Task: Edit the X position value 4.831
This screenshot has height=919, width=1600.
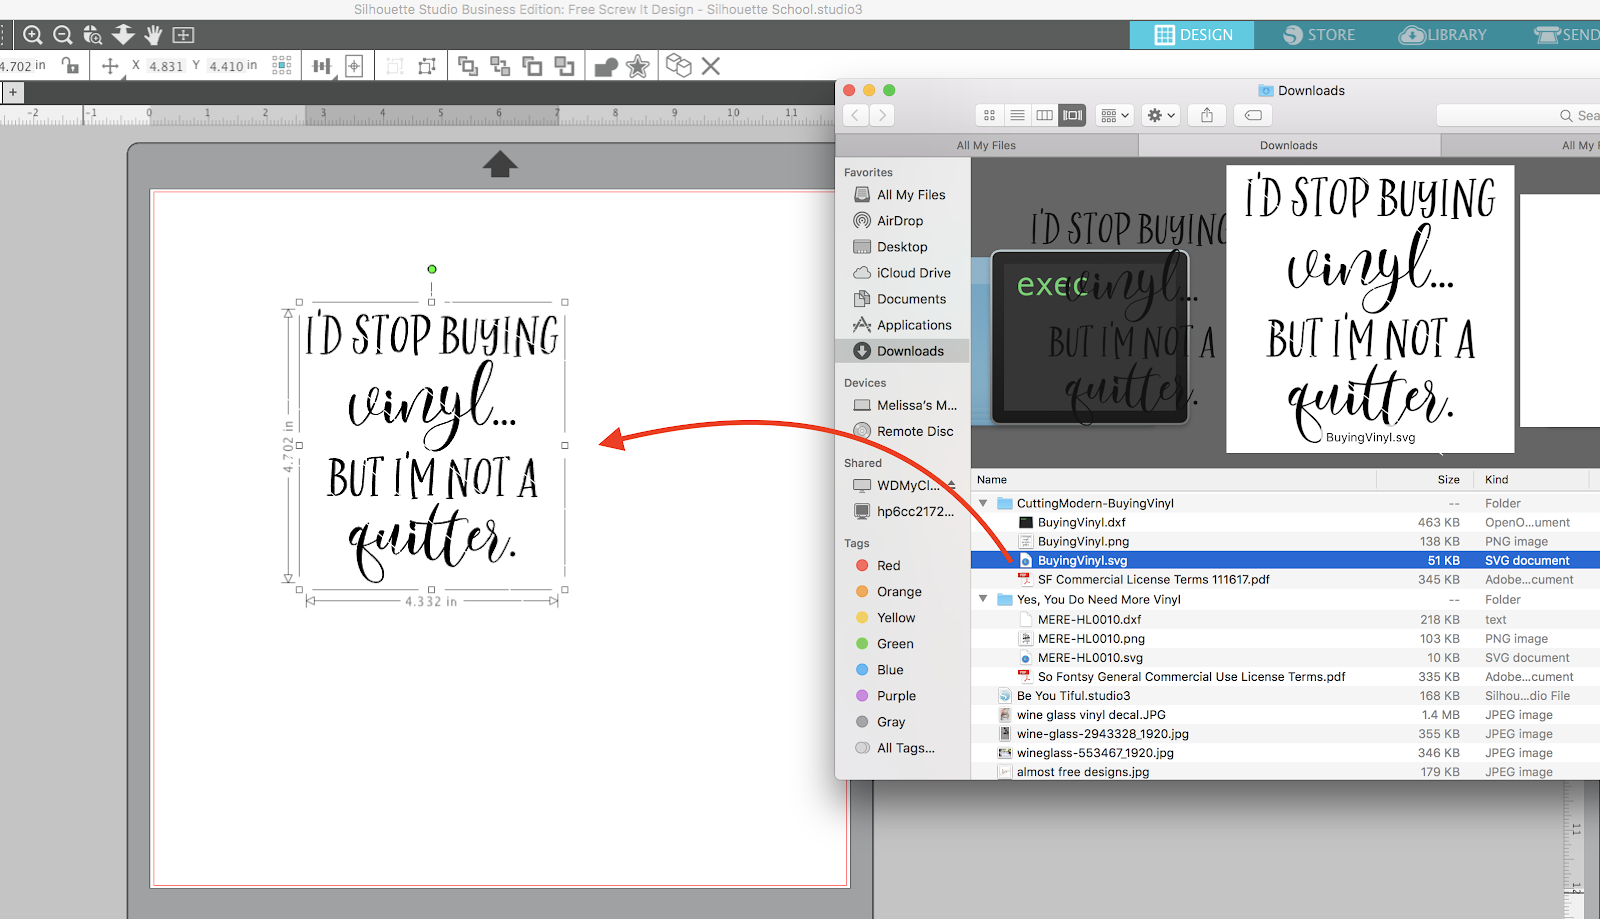Action: (166, 66)
